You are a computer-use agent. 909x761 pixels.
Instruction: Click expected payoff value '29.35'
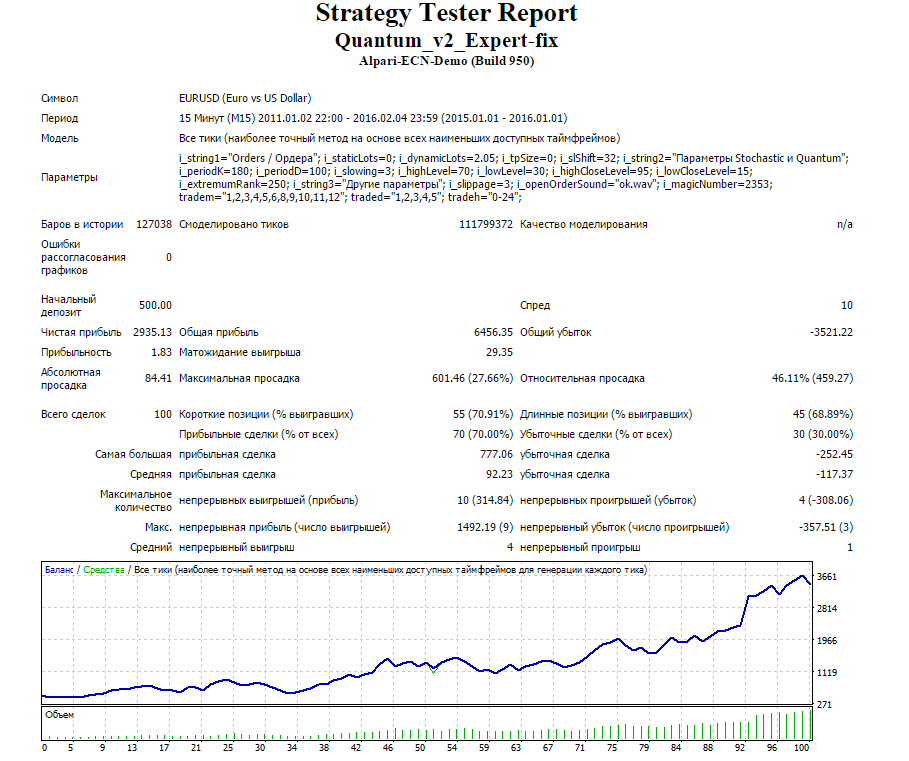pyautogui.click(x=499, y=352)
